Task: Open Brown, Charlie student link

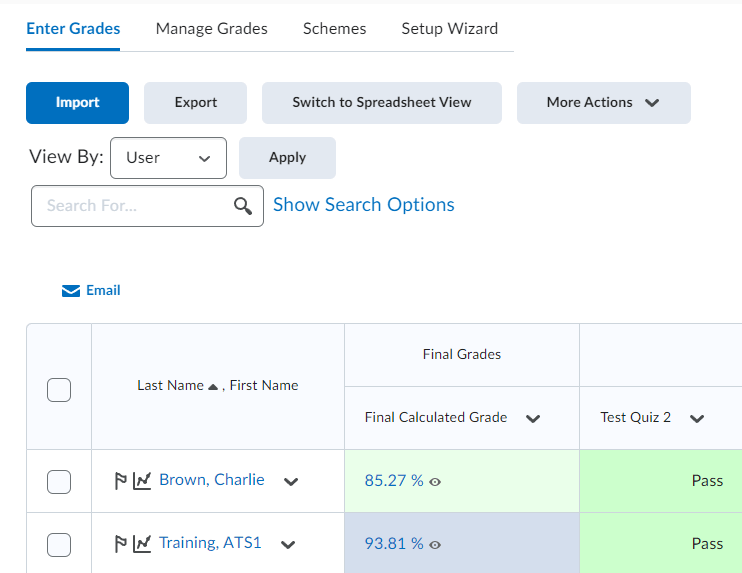Action: [212, 480]
